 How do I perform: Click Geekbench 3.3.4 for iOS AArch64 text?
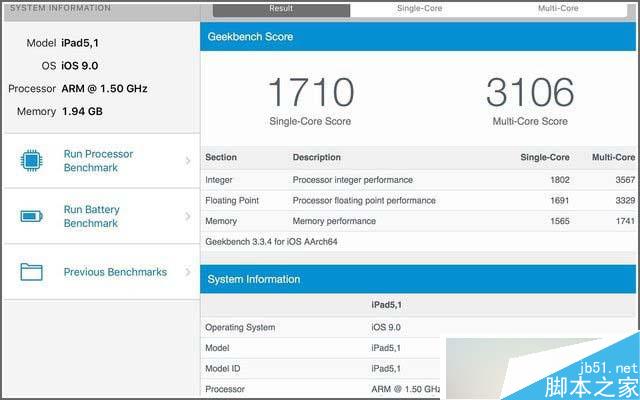271,242
